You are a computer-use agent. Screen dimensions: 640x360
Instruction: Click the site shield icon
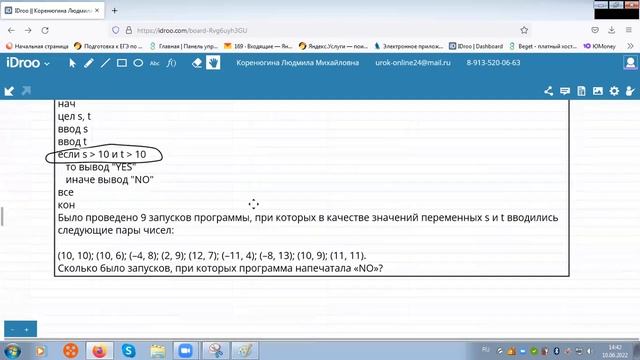116,30
